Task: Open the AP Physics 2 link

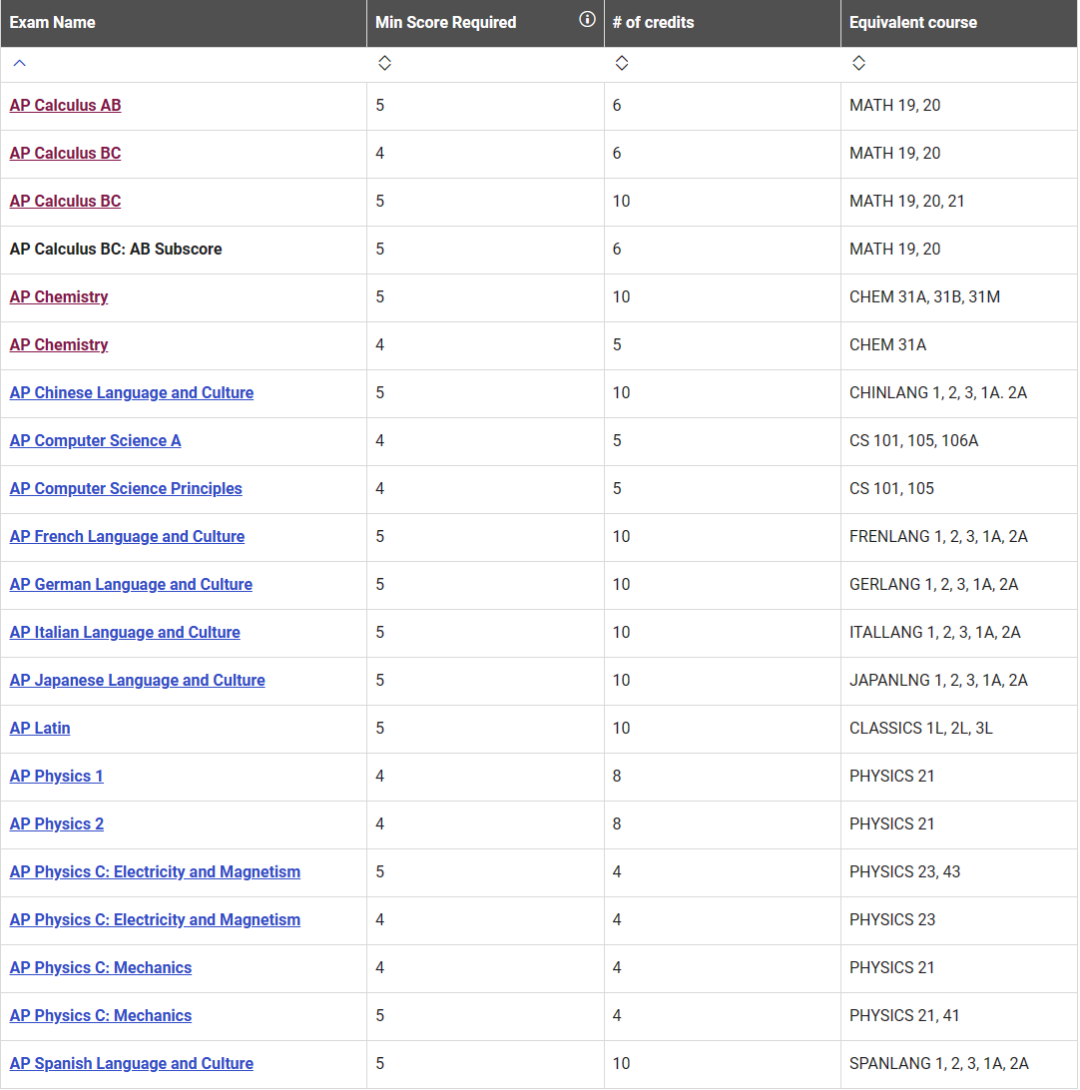Action: [x=57, y=825]
